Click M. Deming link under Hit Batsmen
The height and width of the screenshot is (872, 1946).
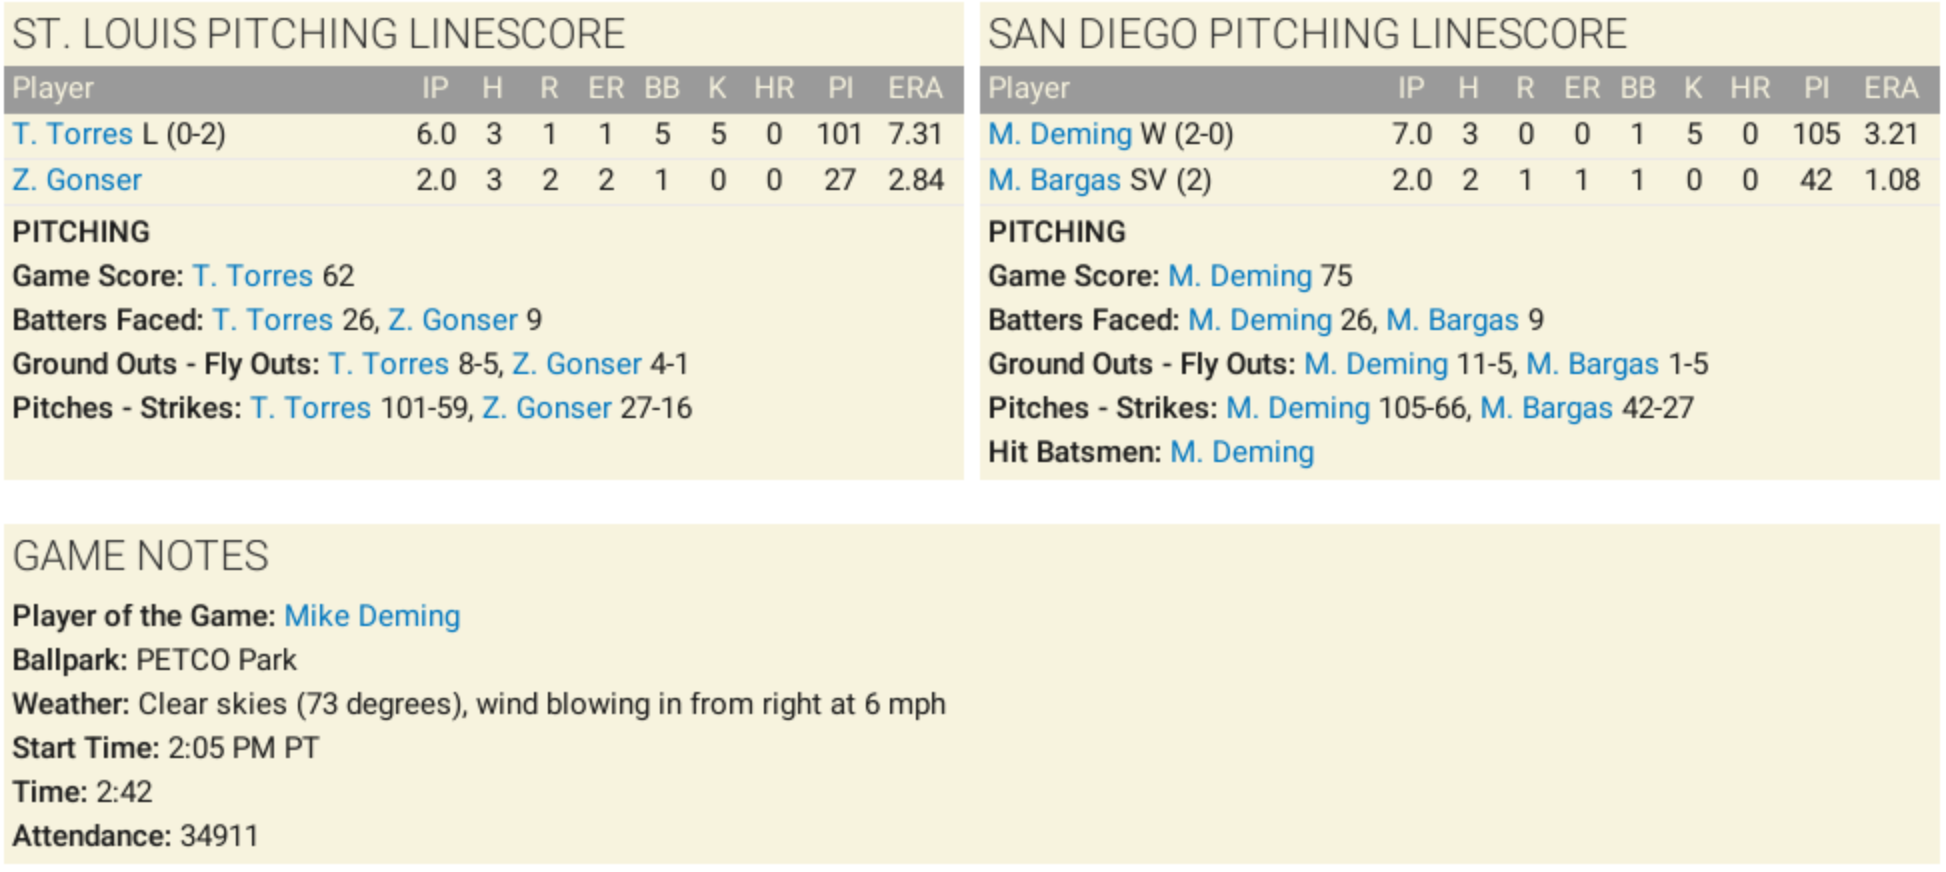click(1242, 452)
